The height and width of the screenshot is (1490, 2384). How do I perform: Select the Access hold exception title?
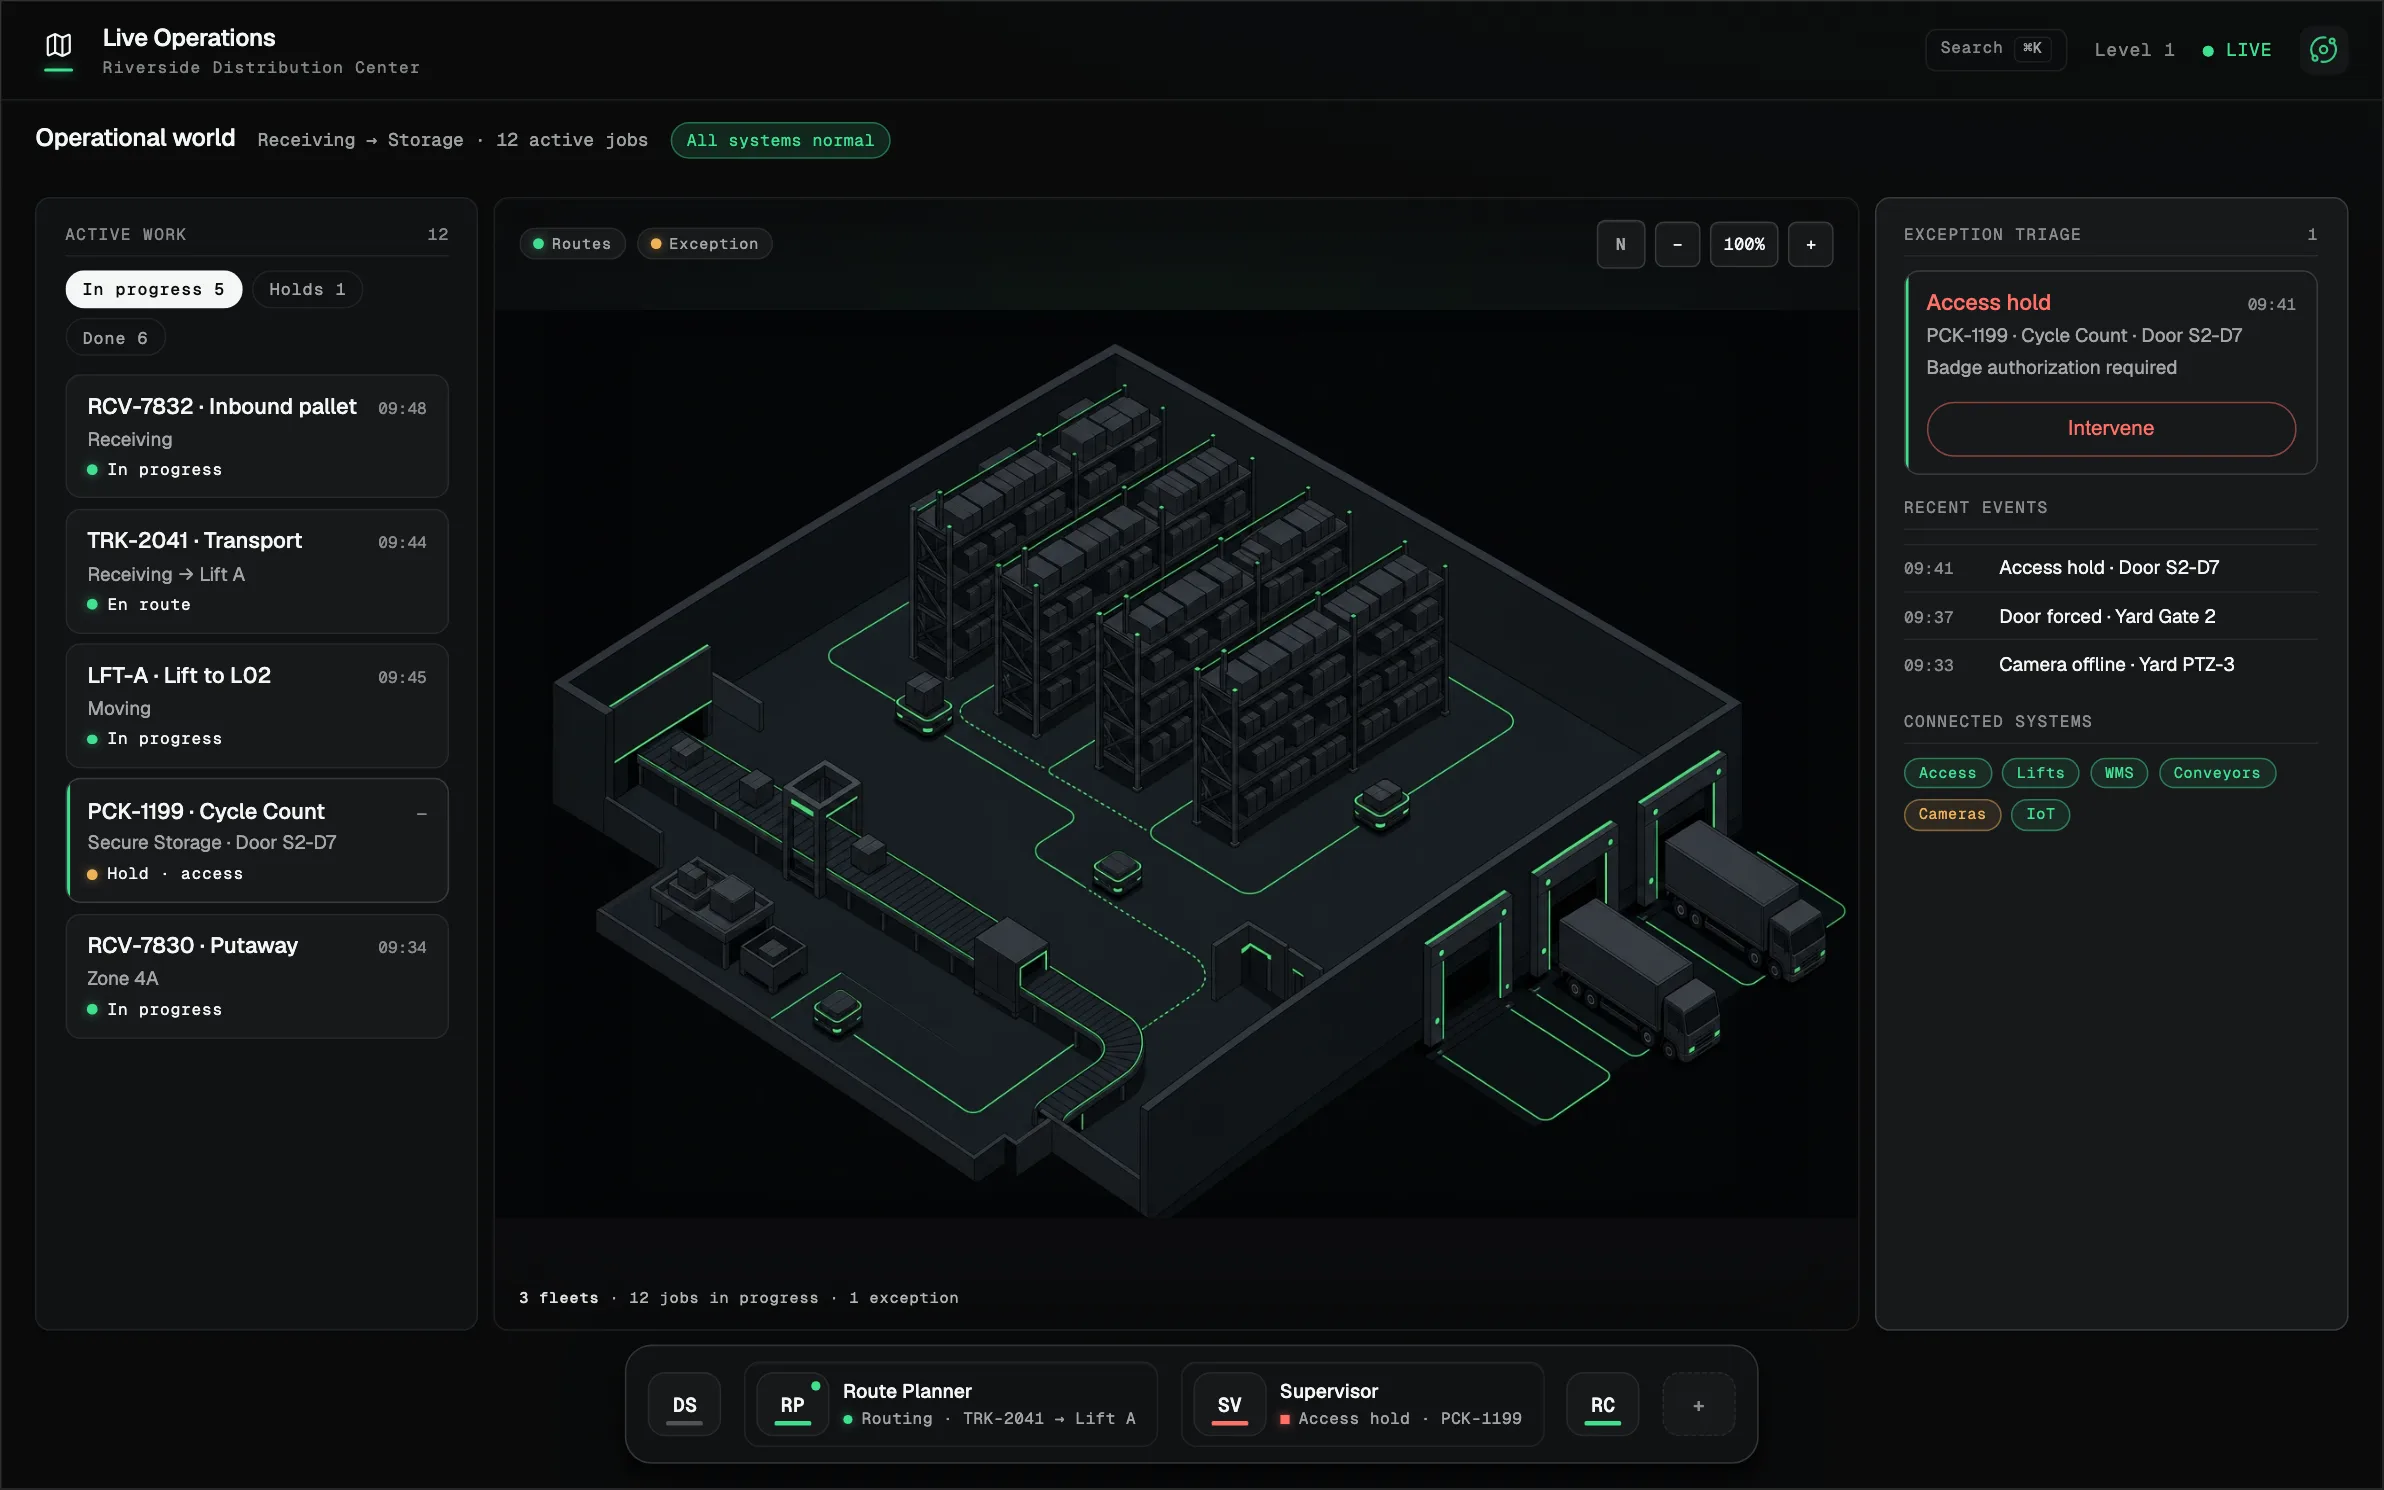click(1988, 303)
